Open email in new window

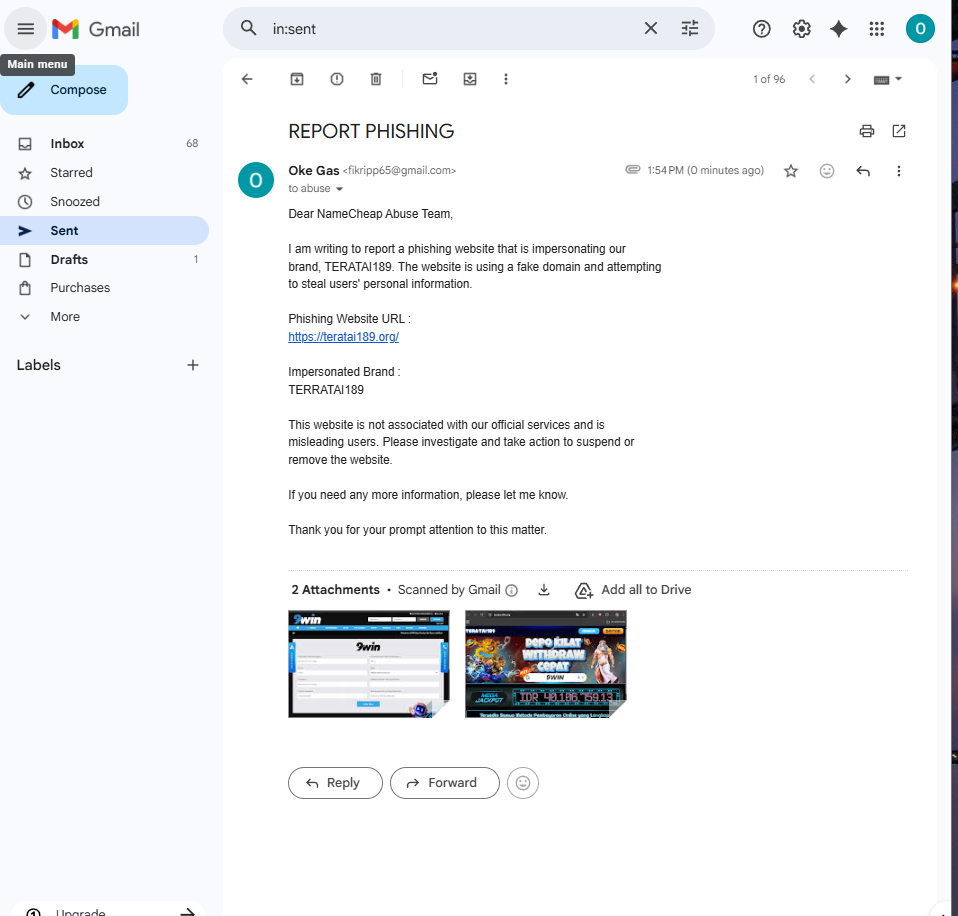(x=899, y=131)
